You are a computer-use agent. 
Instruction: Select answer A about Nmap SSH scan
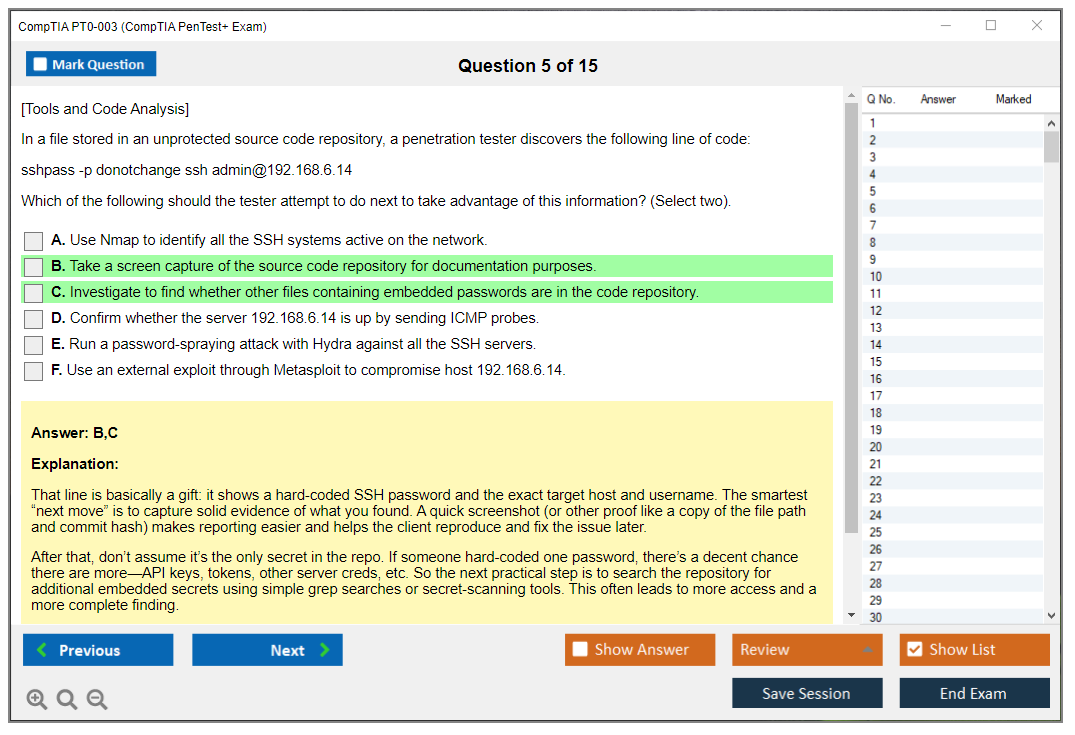(34, 241)
